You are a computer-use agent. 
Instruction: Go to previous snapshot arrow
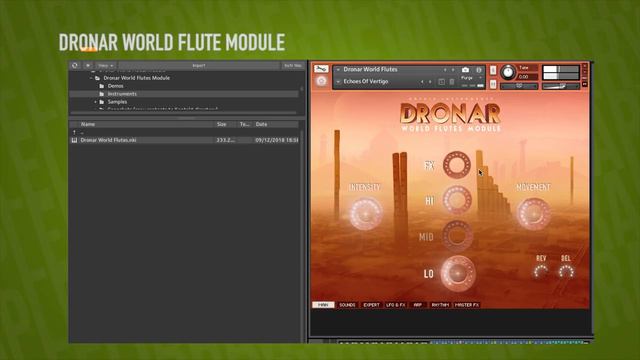tap(422, 82)
